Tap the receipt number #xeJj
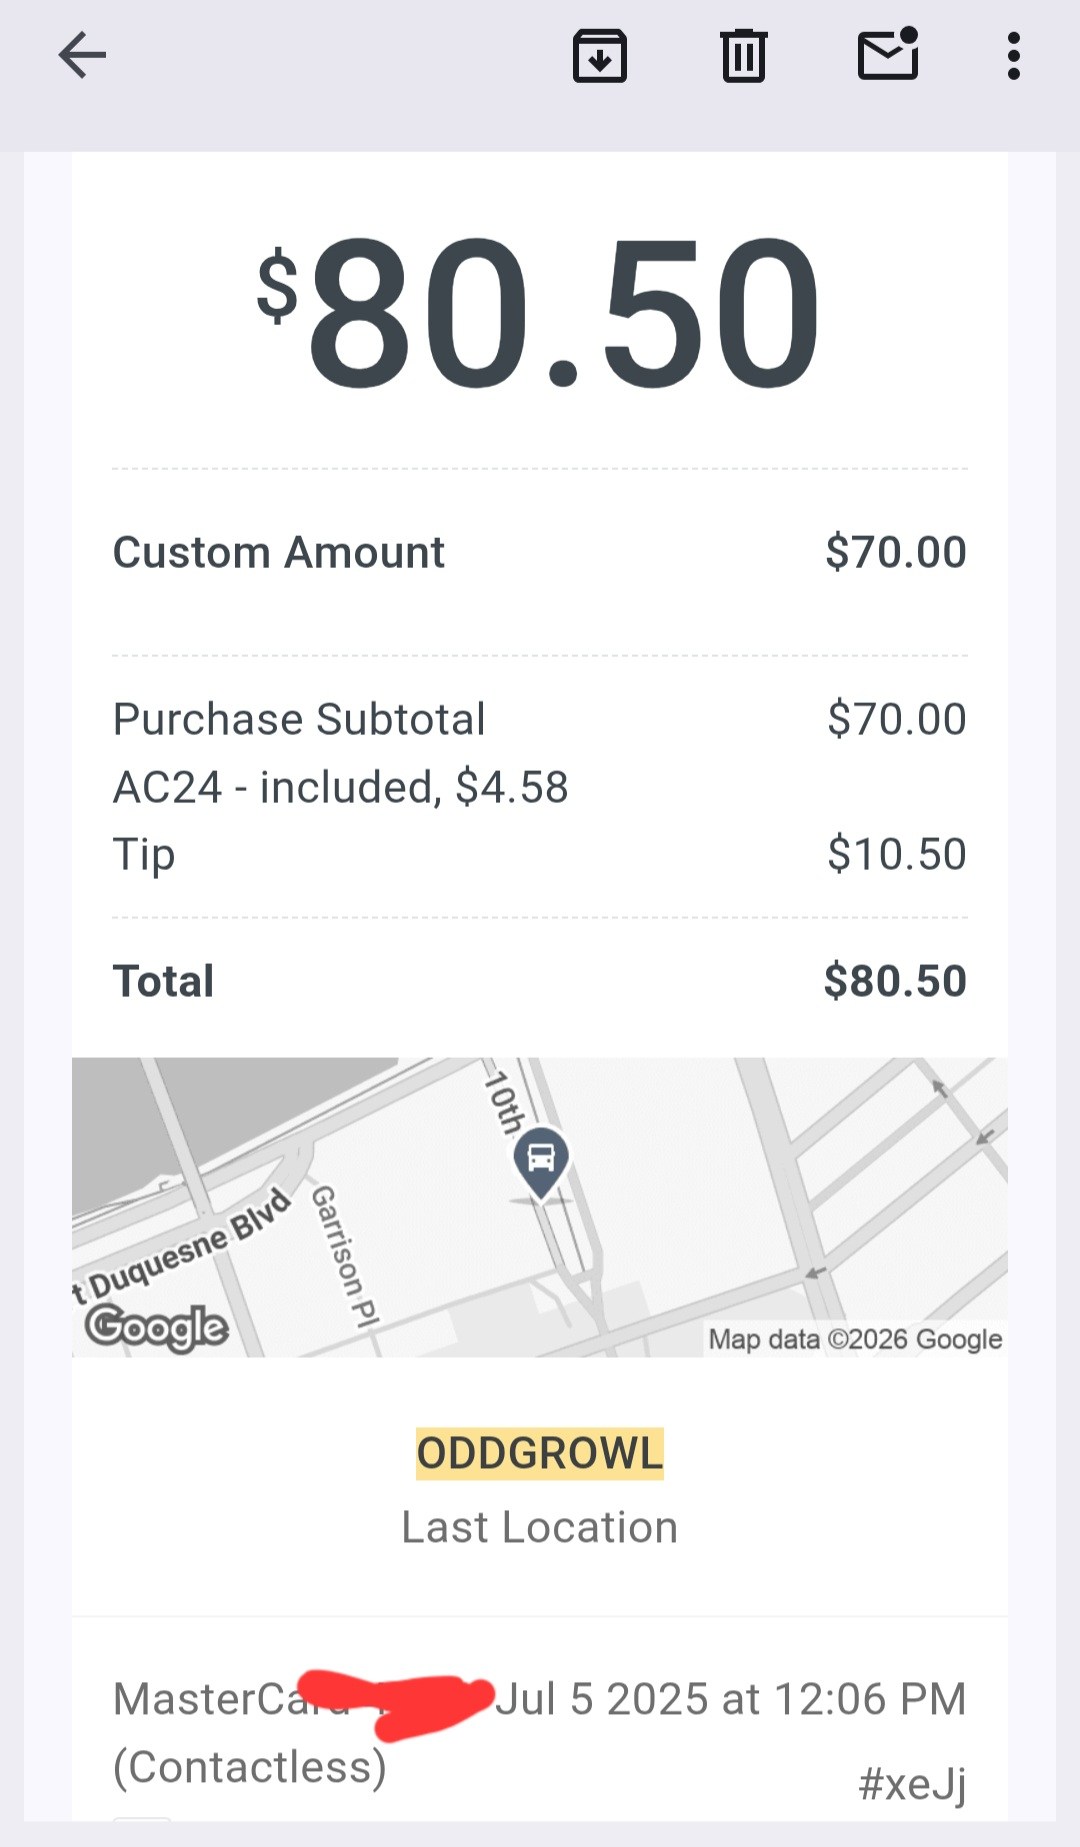 [912, 1783]
